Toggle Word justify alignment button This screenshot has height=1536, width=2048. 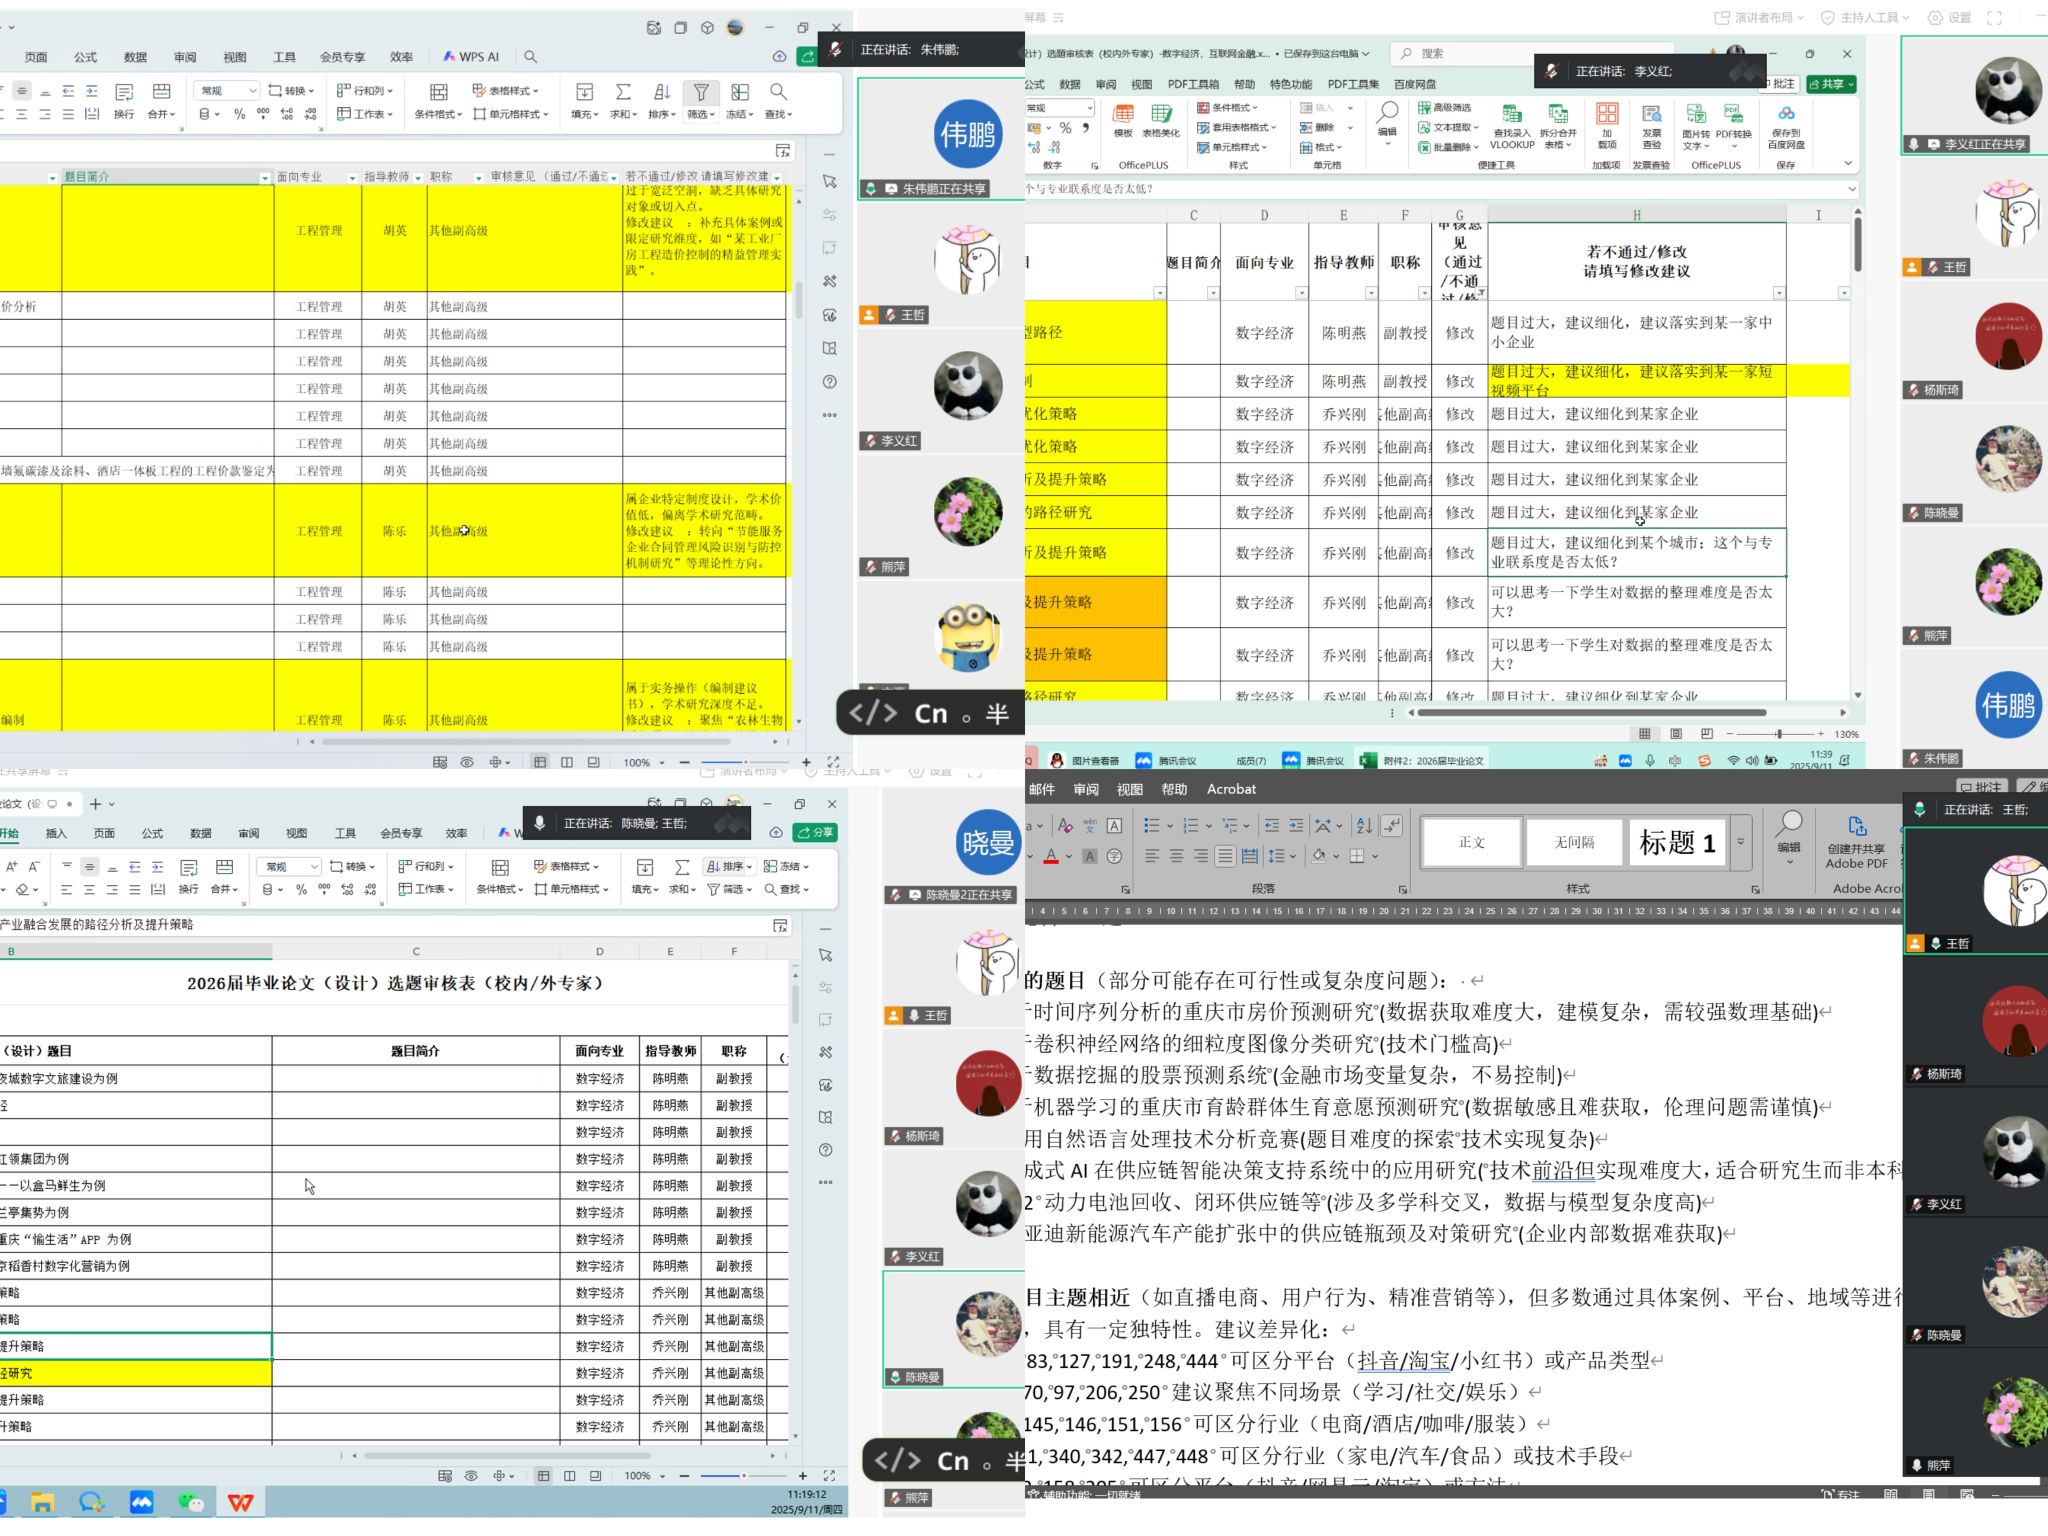(1225, 857)
